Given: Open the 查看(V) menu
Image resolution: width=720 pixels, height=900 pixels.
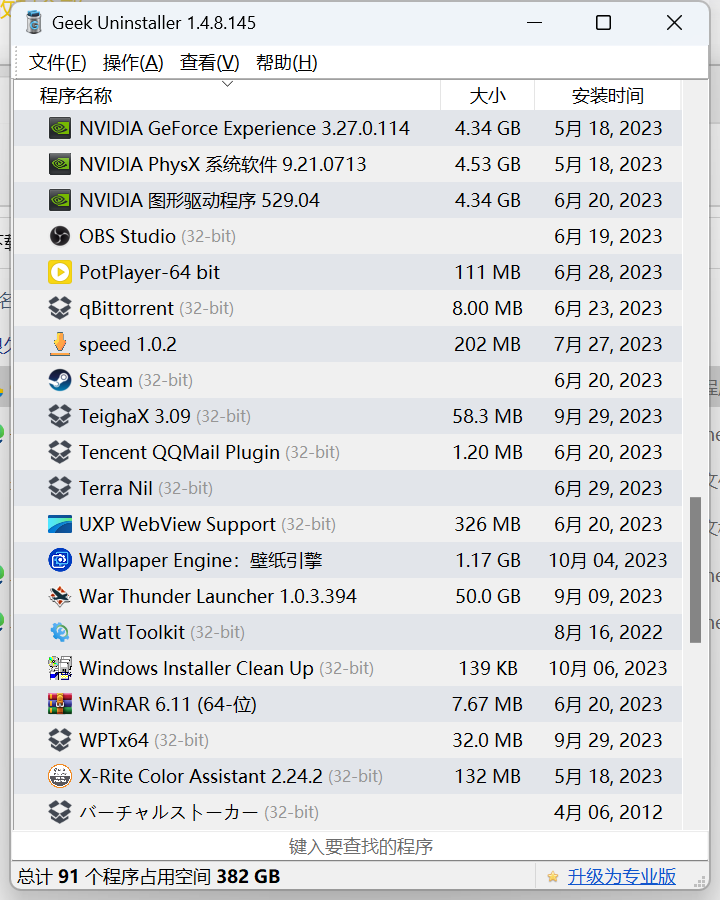Looking at the screenshot, I should coord(210,63).
